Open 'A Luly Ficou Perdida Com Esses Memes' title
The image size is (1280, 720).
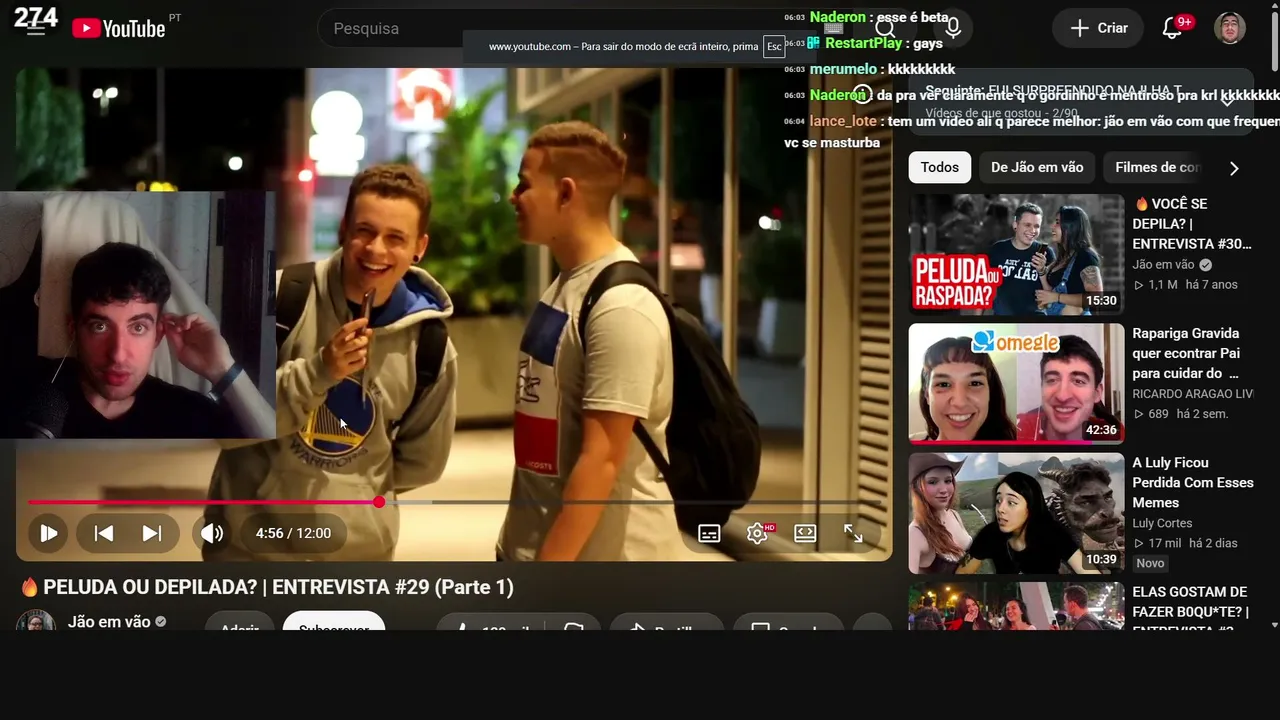pos(1193,482)
